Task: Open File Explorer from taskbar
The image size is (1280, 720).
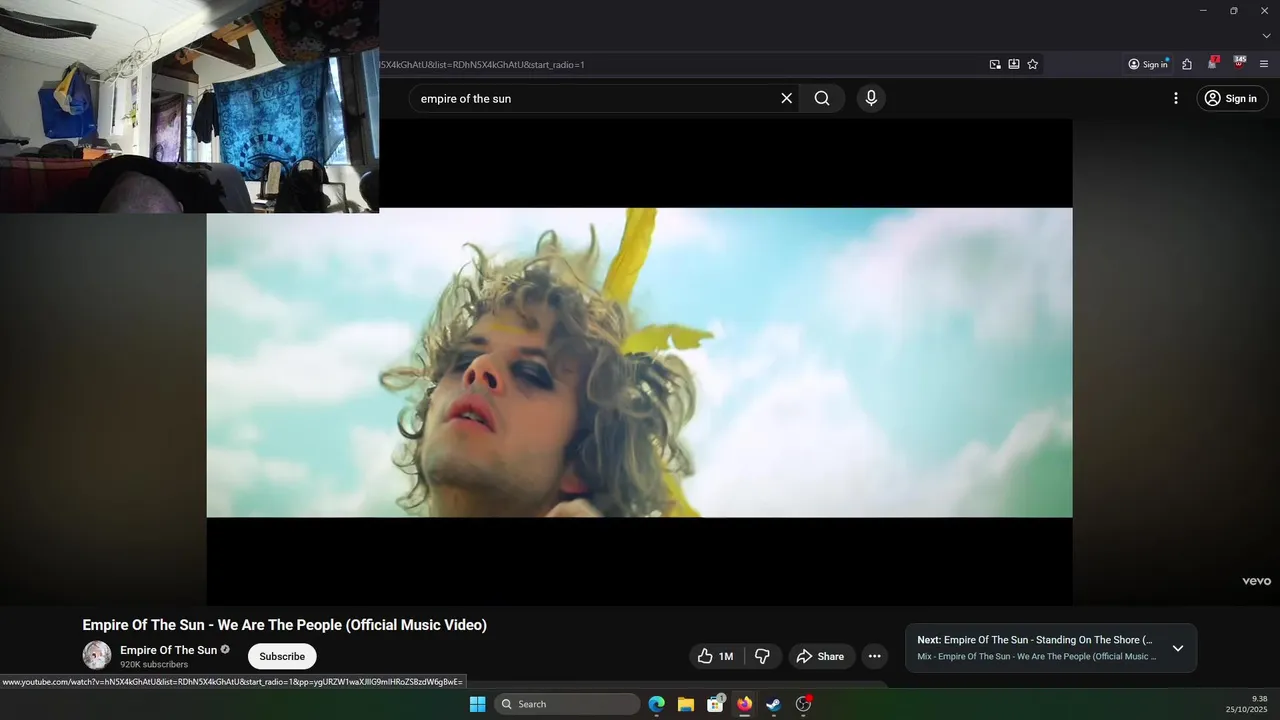Action: point(686,704)
